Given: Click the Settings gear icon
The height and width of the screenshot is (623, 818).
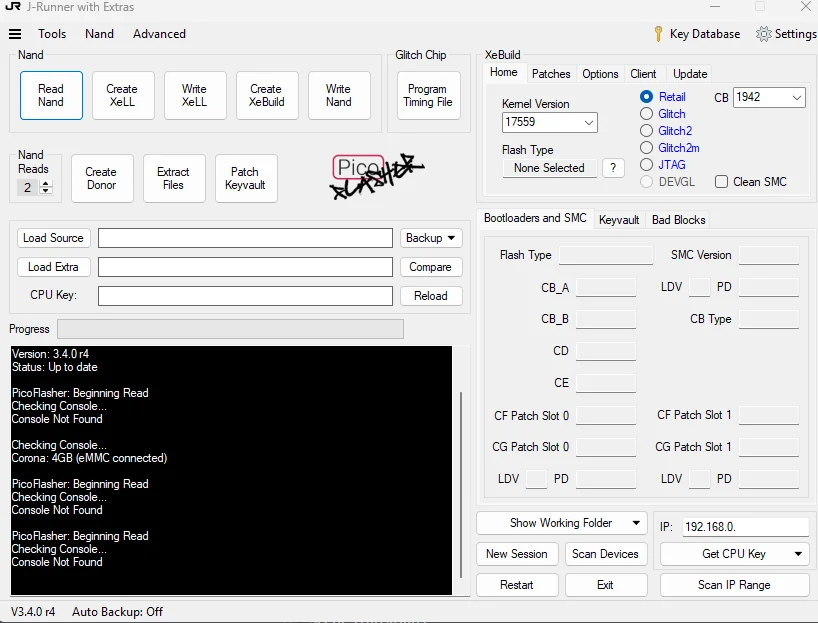Looking at the screenshot, I should (763, 34).
